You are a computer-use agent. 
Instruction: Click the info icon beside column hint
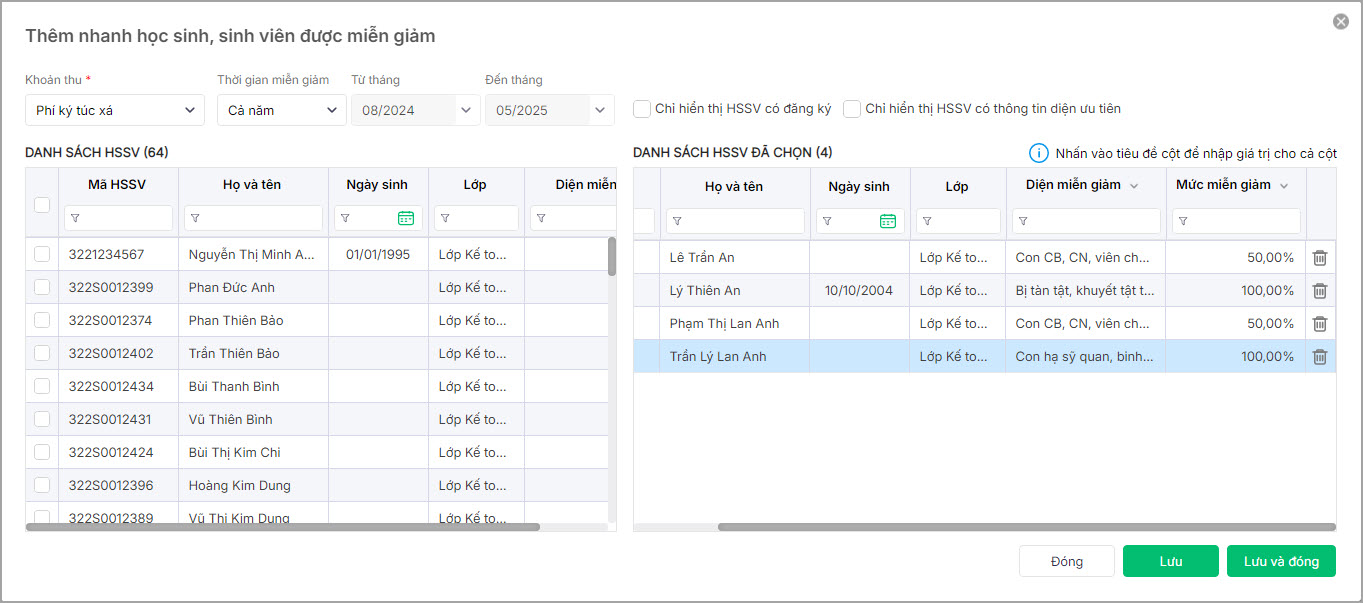(x=1039, y=153)
